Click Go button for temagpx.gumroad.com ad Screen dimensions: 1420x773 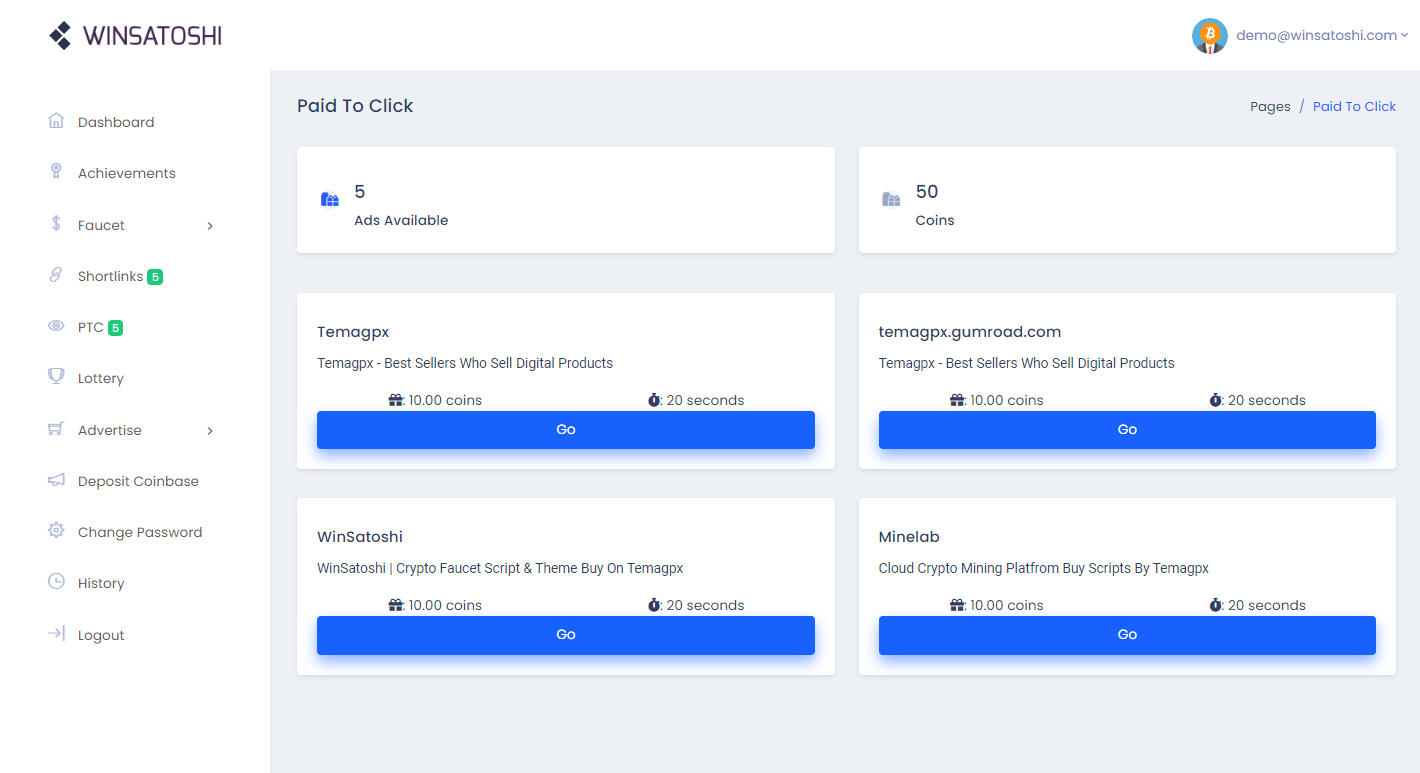click(x=1127, y=430)
